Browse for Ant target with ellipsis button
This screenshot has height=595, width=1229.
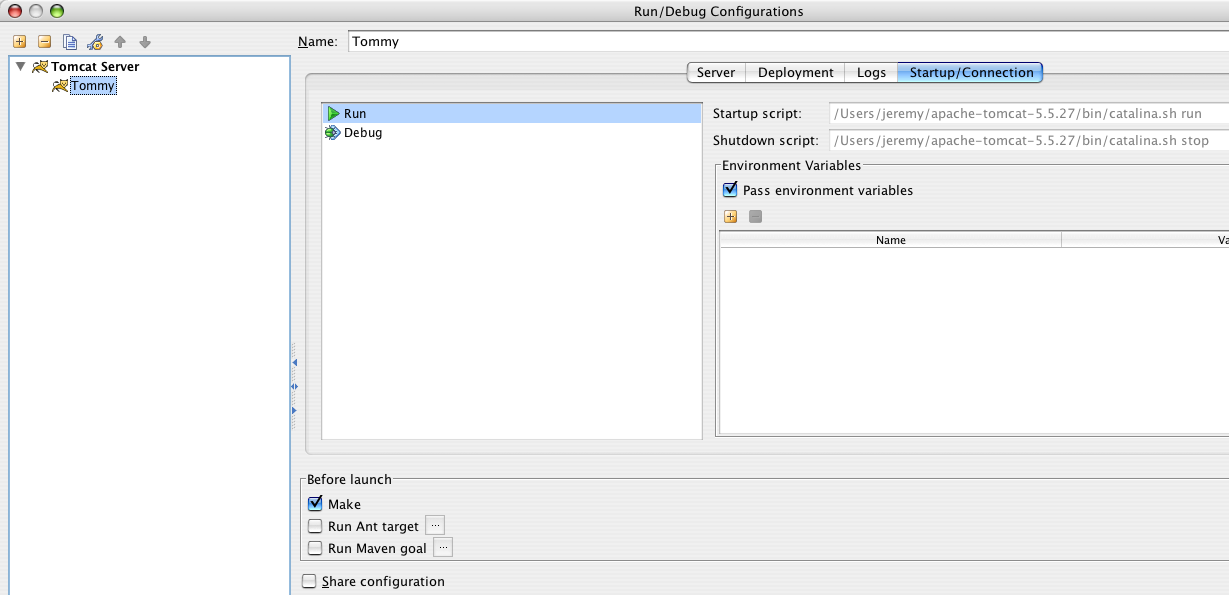point(435,525)
